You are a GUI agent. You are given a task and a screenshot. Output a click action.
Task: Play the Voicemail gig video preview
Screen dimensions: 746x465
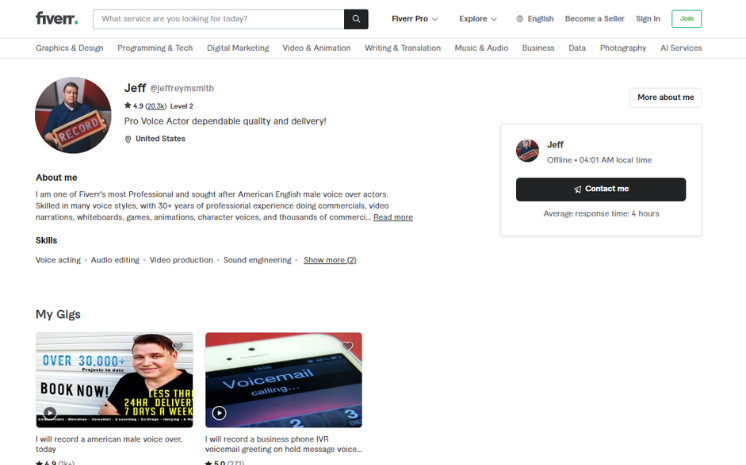point(219,413)
